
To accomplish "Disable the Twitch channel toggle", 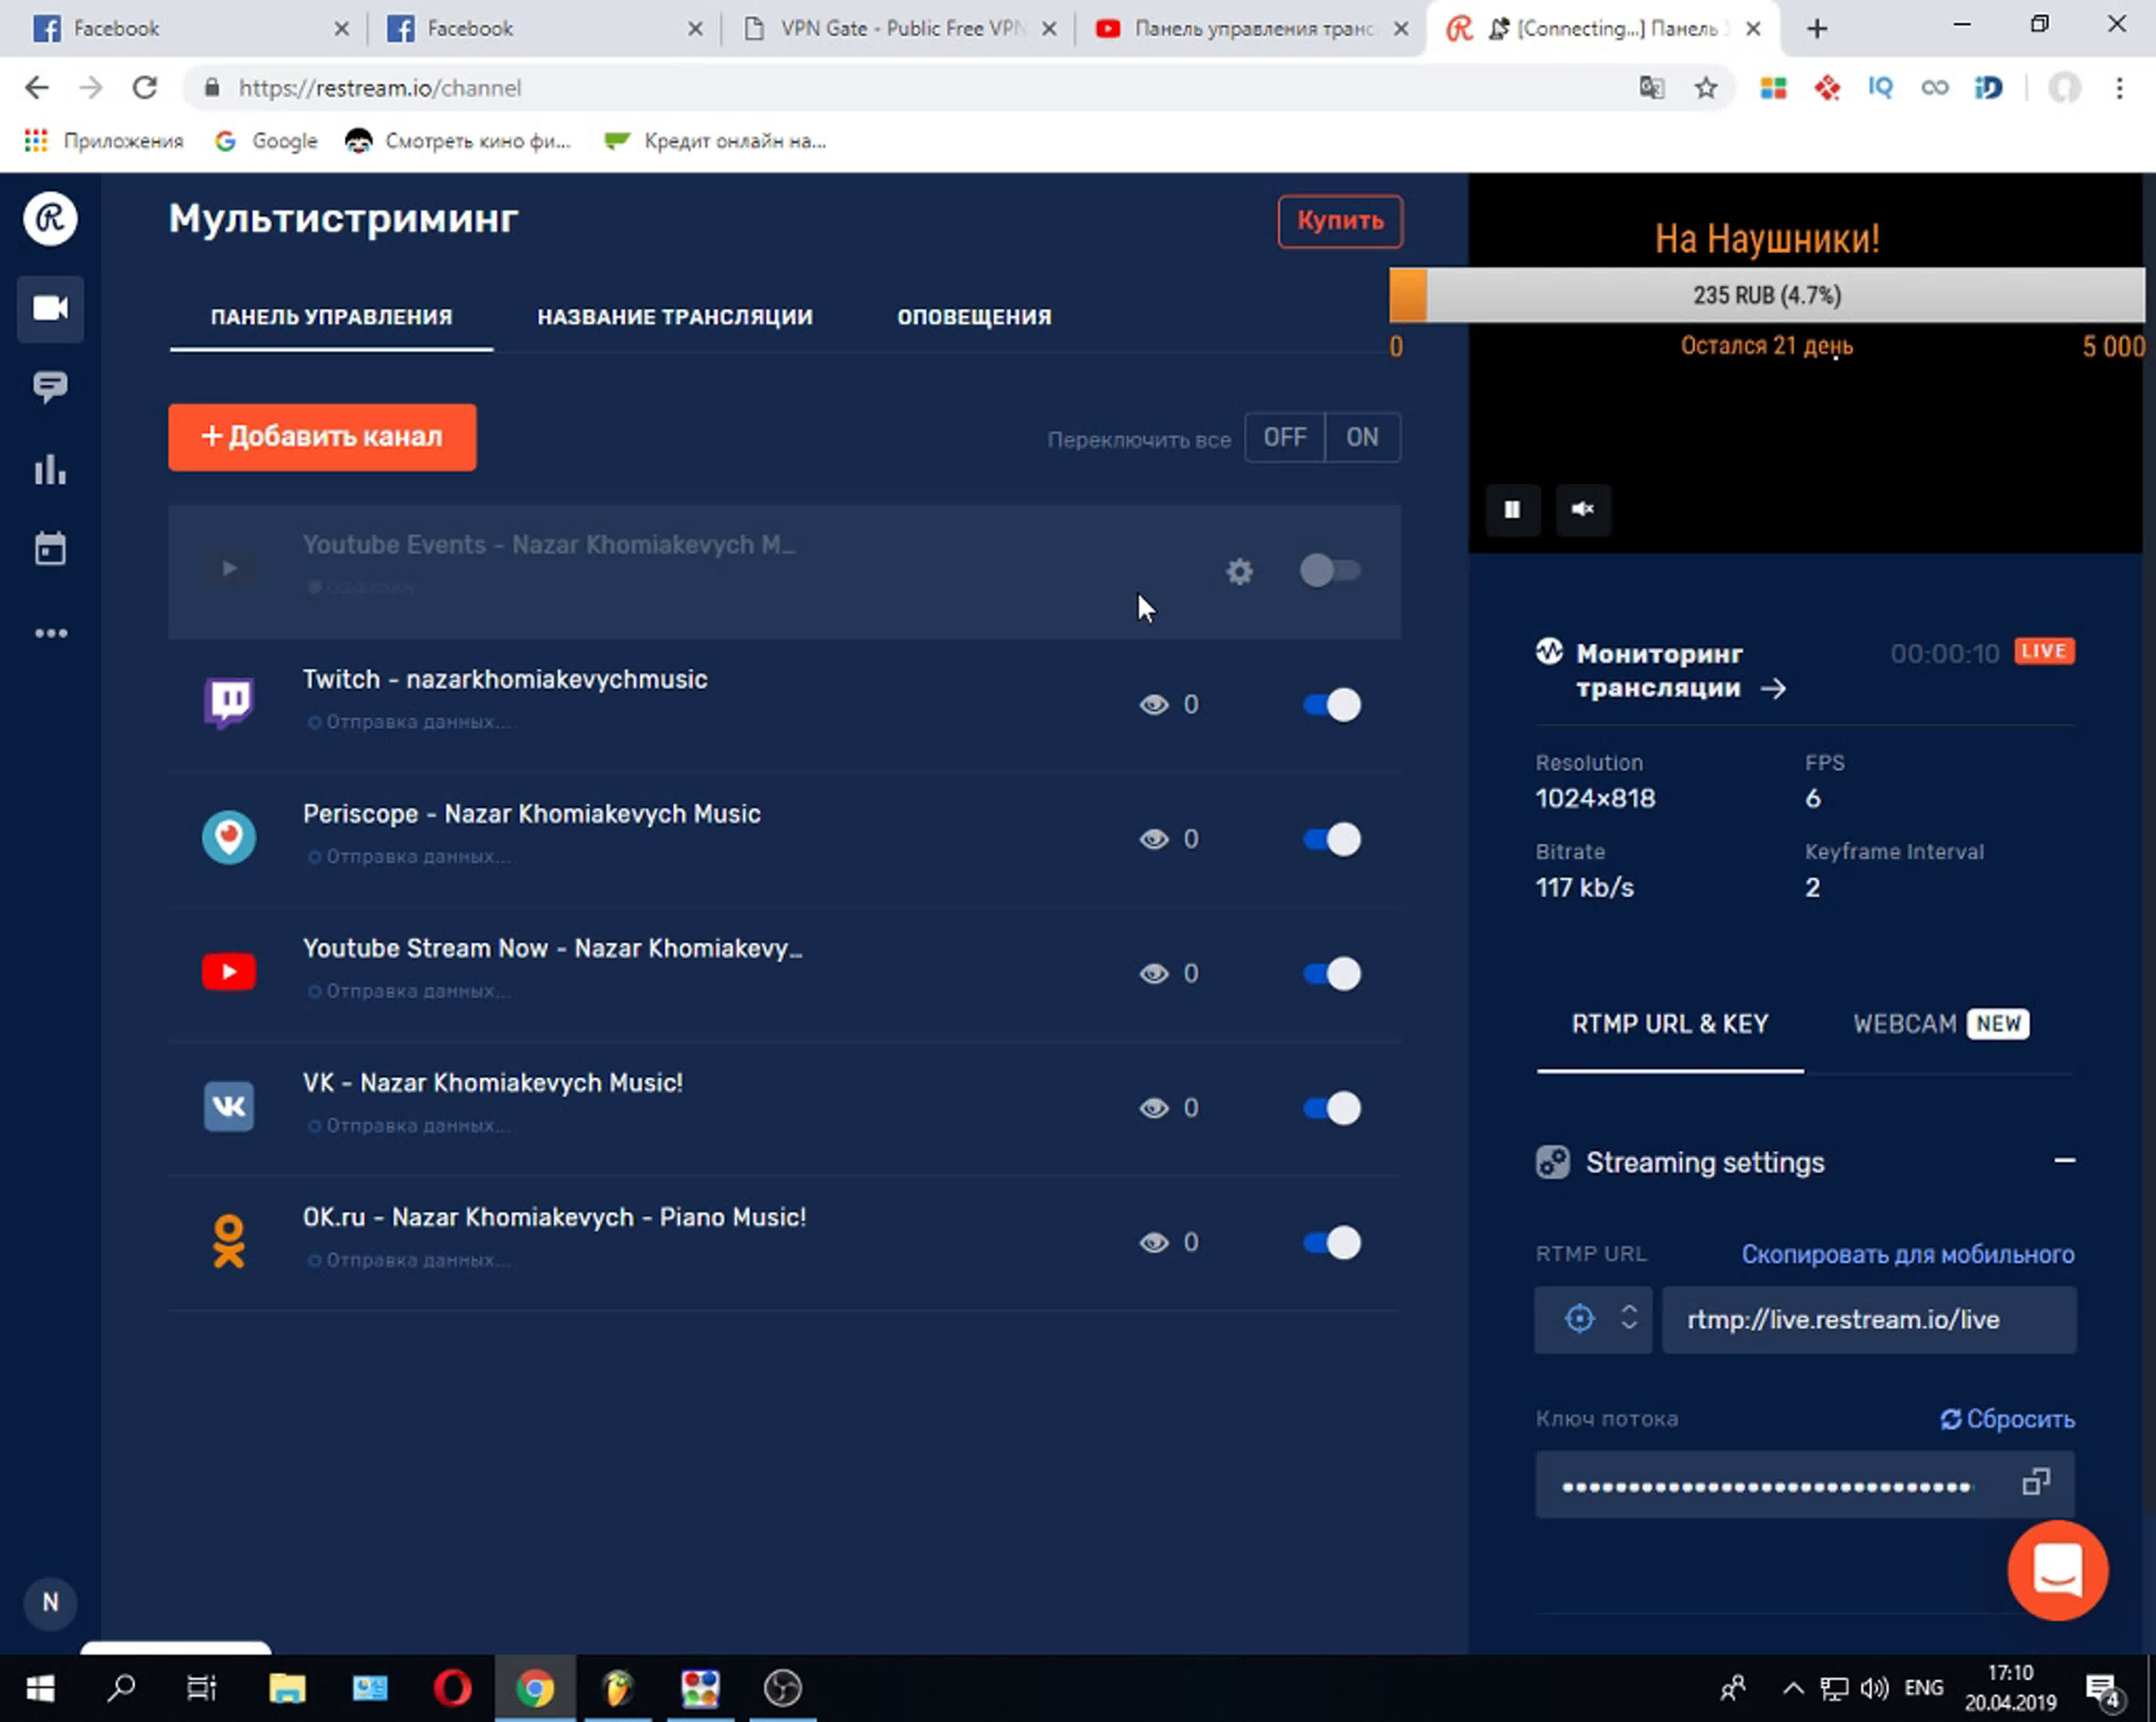I will point(1331,704).
